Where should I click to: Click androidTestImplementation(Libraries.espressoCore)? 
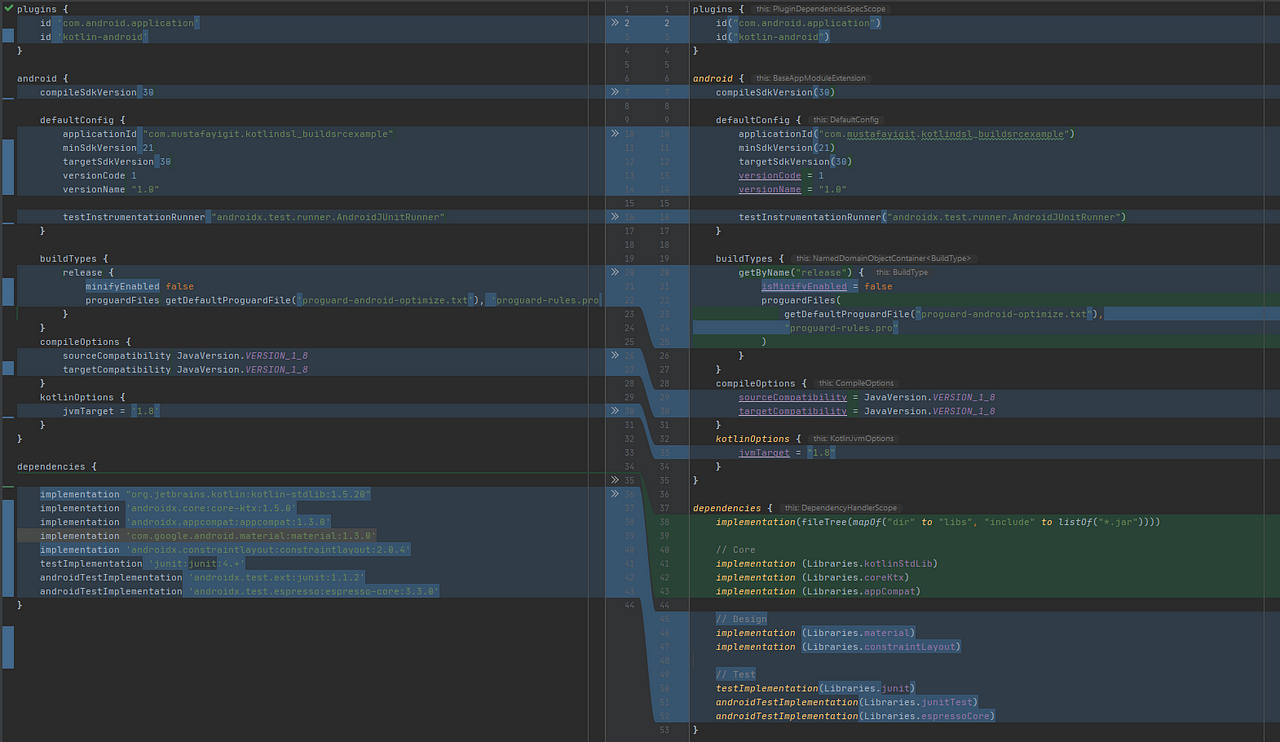click(x=856, y=716)
